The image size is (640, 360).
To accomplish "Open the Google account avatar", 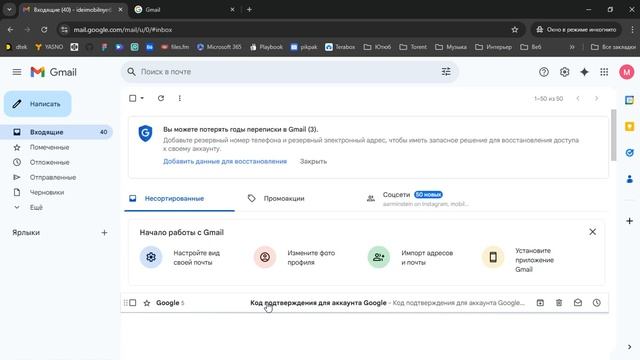I will tap(627, 72).
